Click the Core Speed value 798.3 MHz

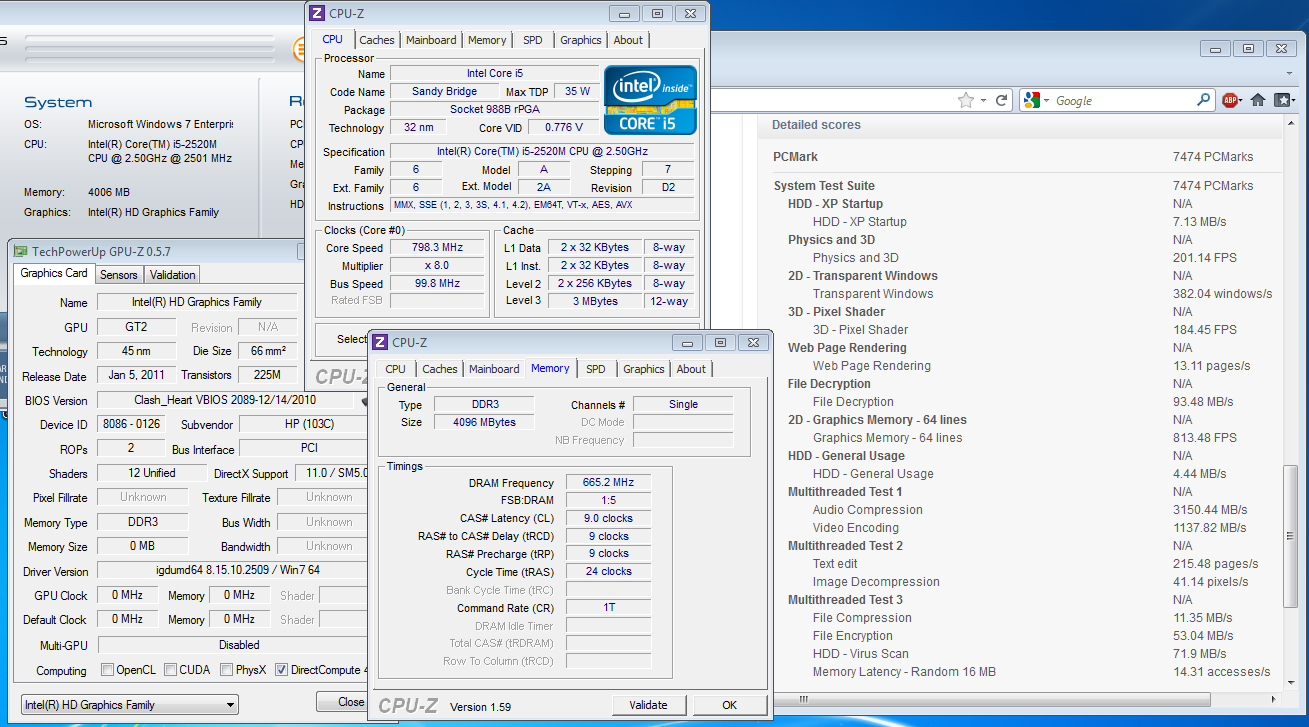click(437, 247)
